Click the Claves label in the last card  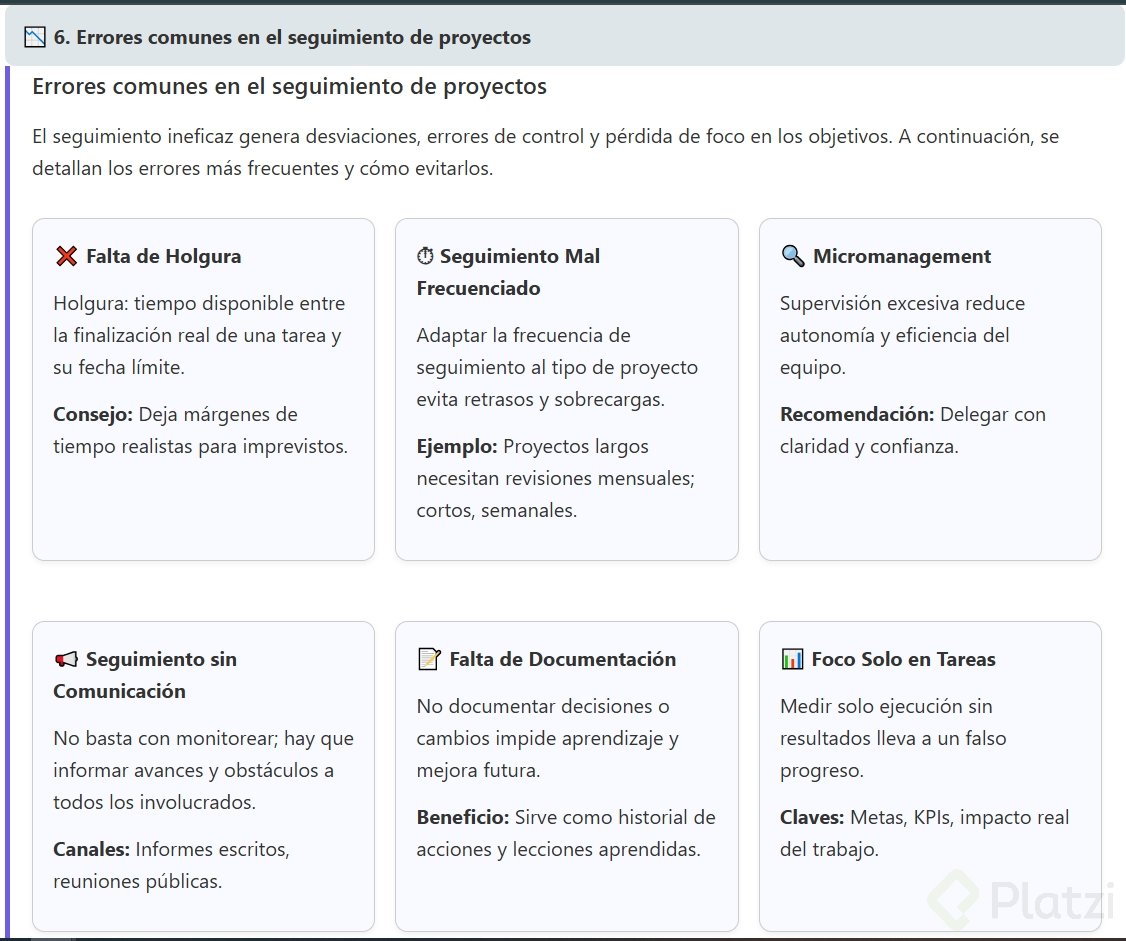pyautogui.click(x=812, y=817)
